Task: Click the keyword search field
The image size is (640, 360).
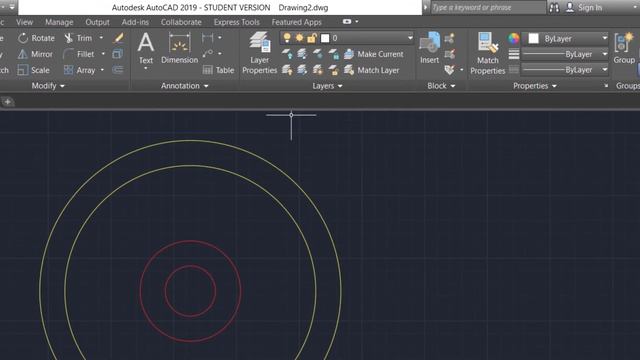Action: [488, 7]
